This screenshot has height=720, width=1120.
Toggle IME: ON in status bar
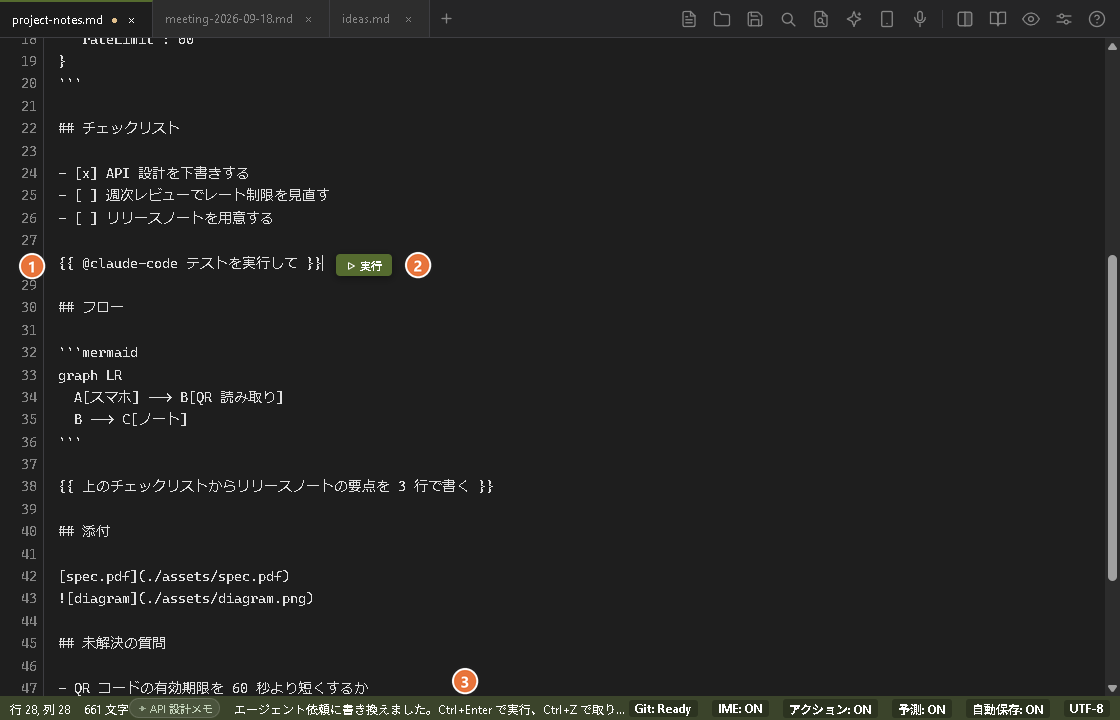click(x=740, y=709)
